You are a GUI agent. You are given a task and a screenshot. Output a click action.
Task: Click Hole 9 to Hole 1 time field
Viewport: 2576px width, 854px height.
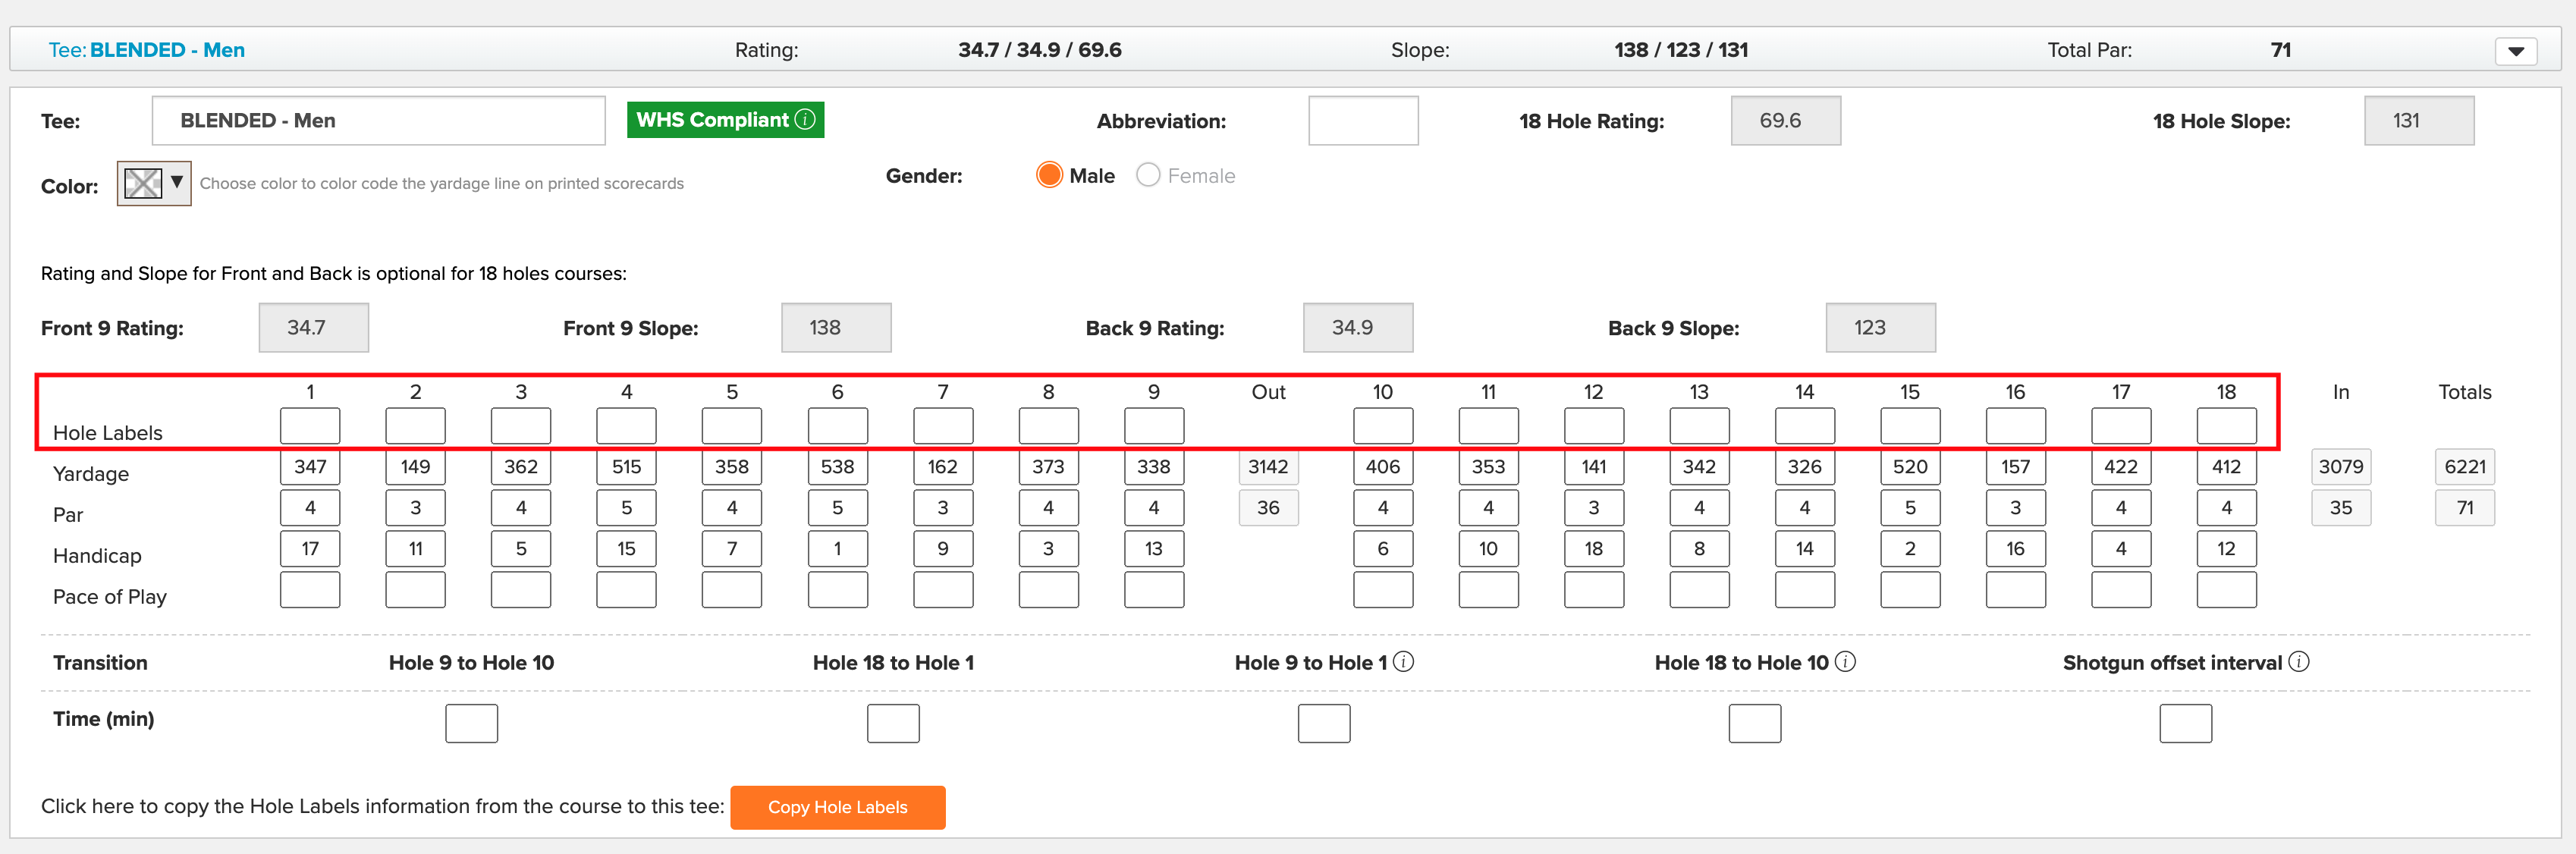pos(1325,724)
